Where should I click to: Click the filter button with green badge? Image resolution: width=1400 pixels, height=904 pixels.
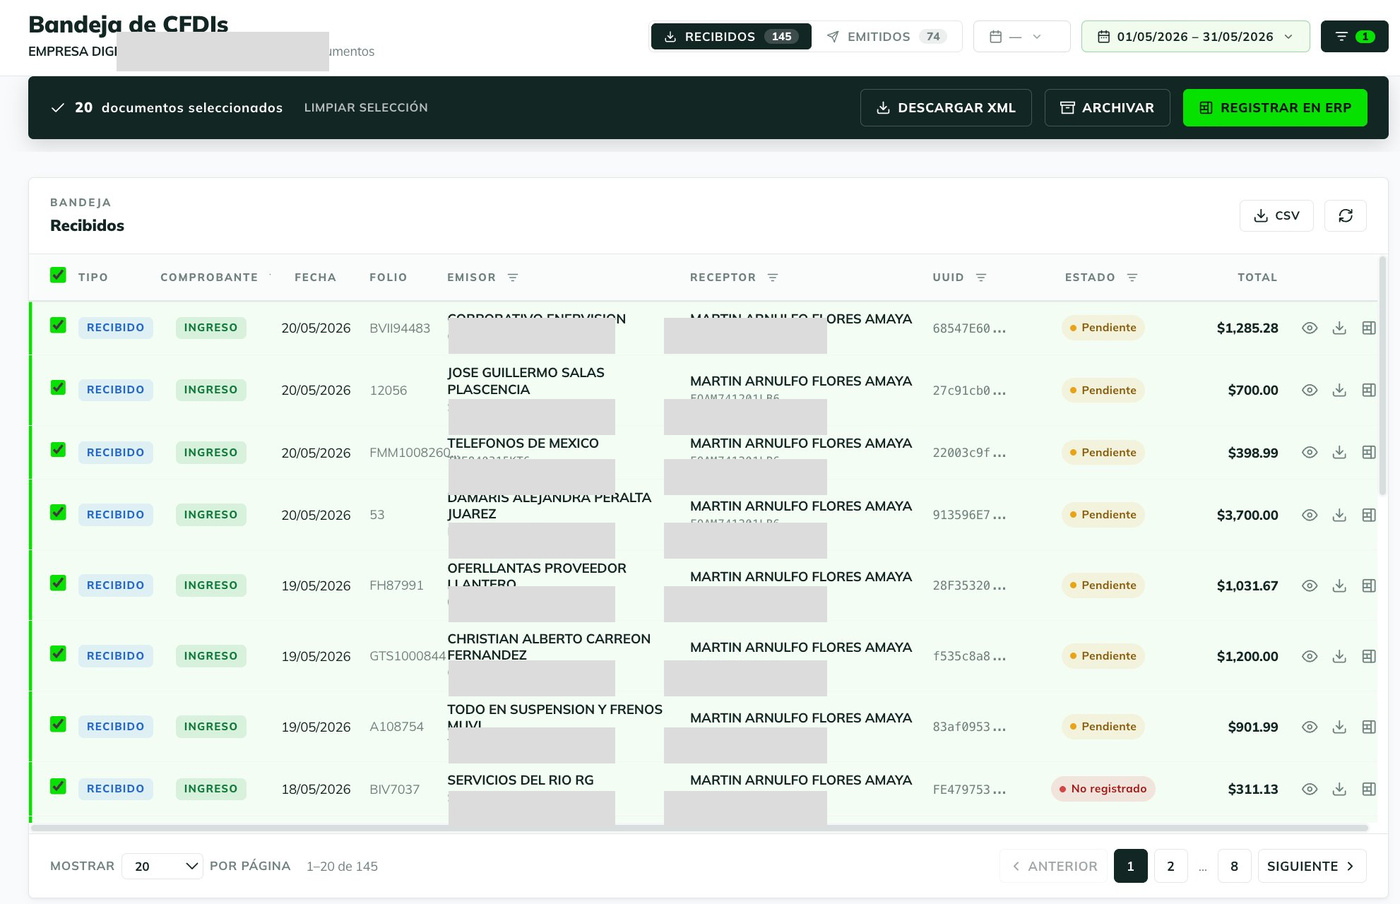coord(1354,37)
